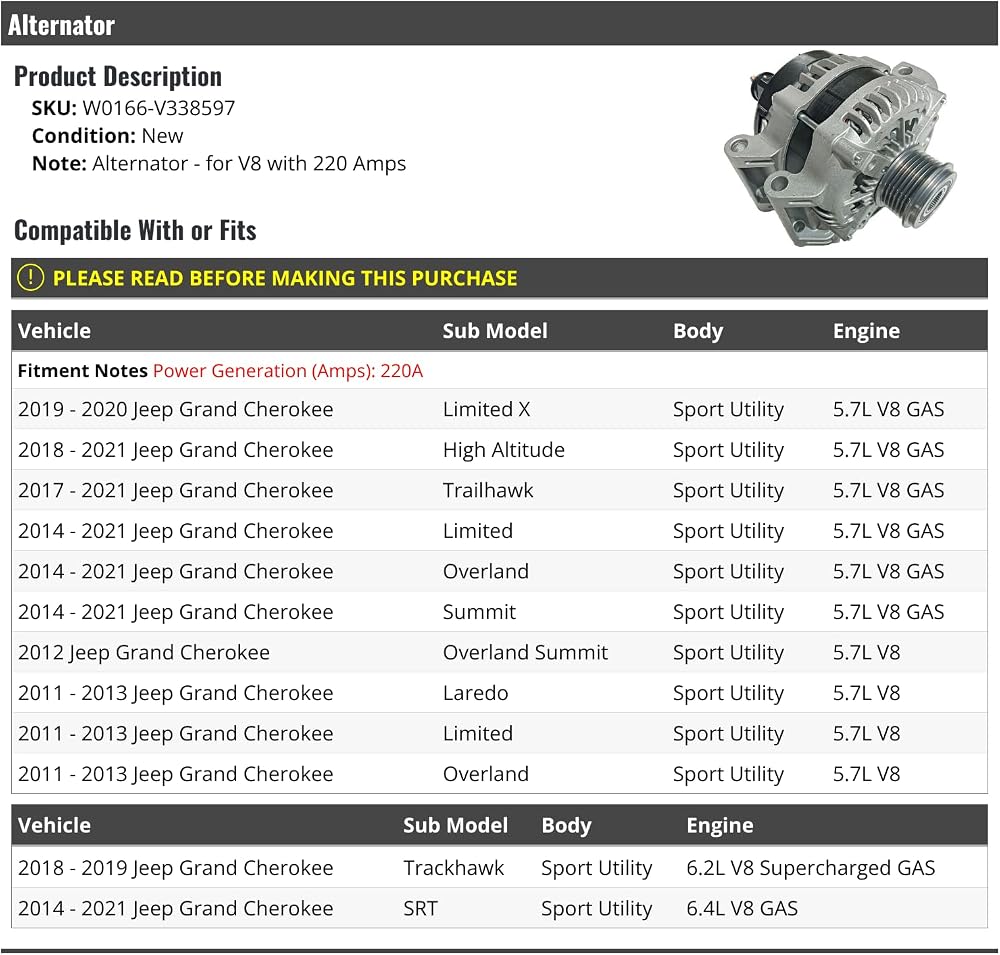
Task: Click the PLEASE READ BEFORE MAKING THIS PURCHASE banner
Action: click(x=499, y=278)
